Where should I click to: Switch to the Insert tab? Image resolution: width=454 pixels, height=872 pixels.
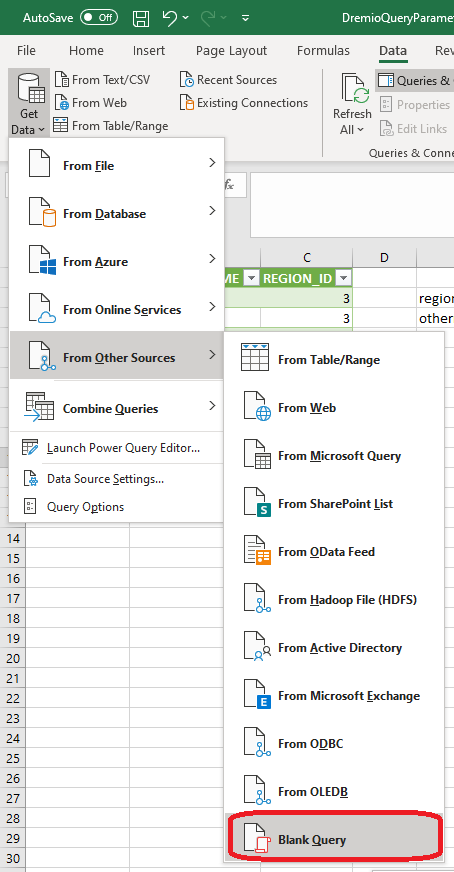tap(149, 51)
